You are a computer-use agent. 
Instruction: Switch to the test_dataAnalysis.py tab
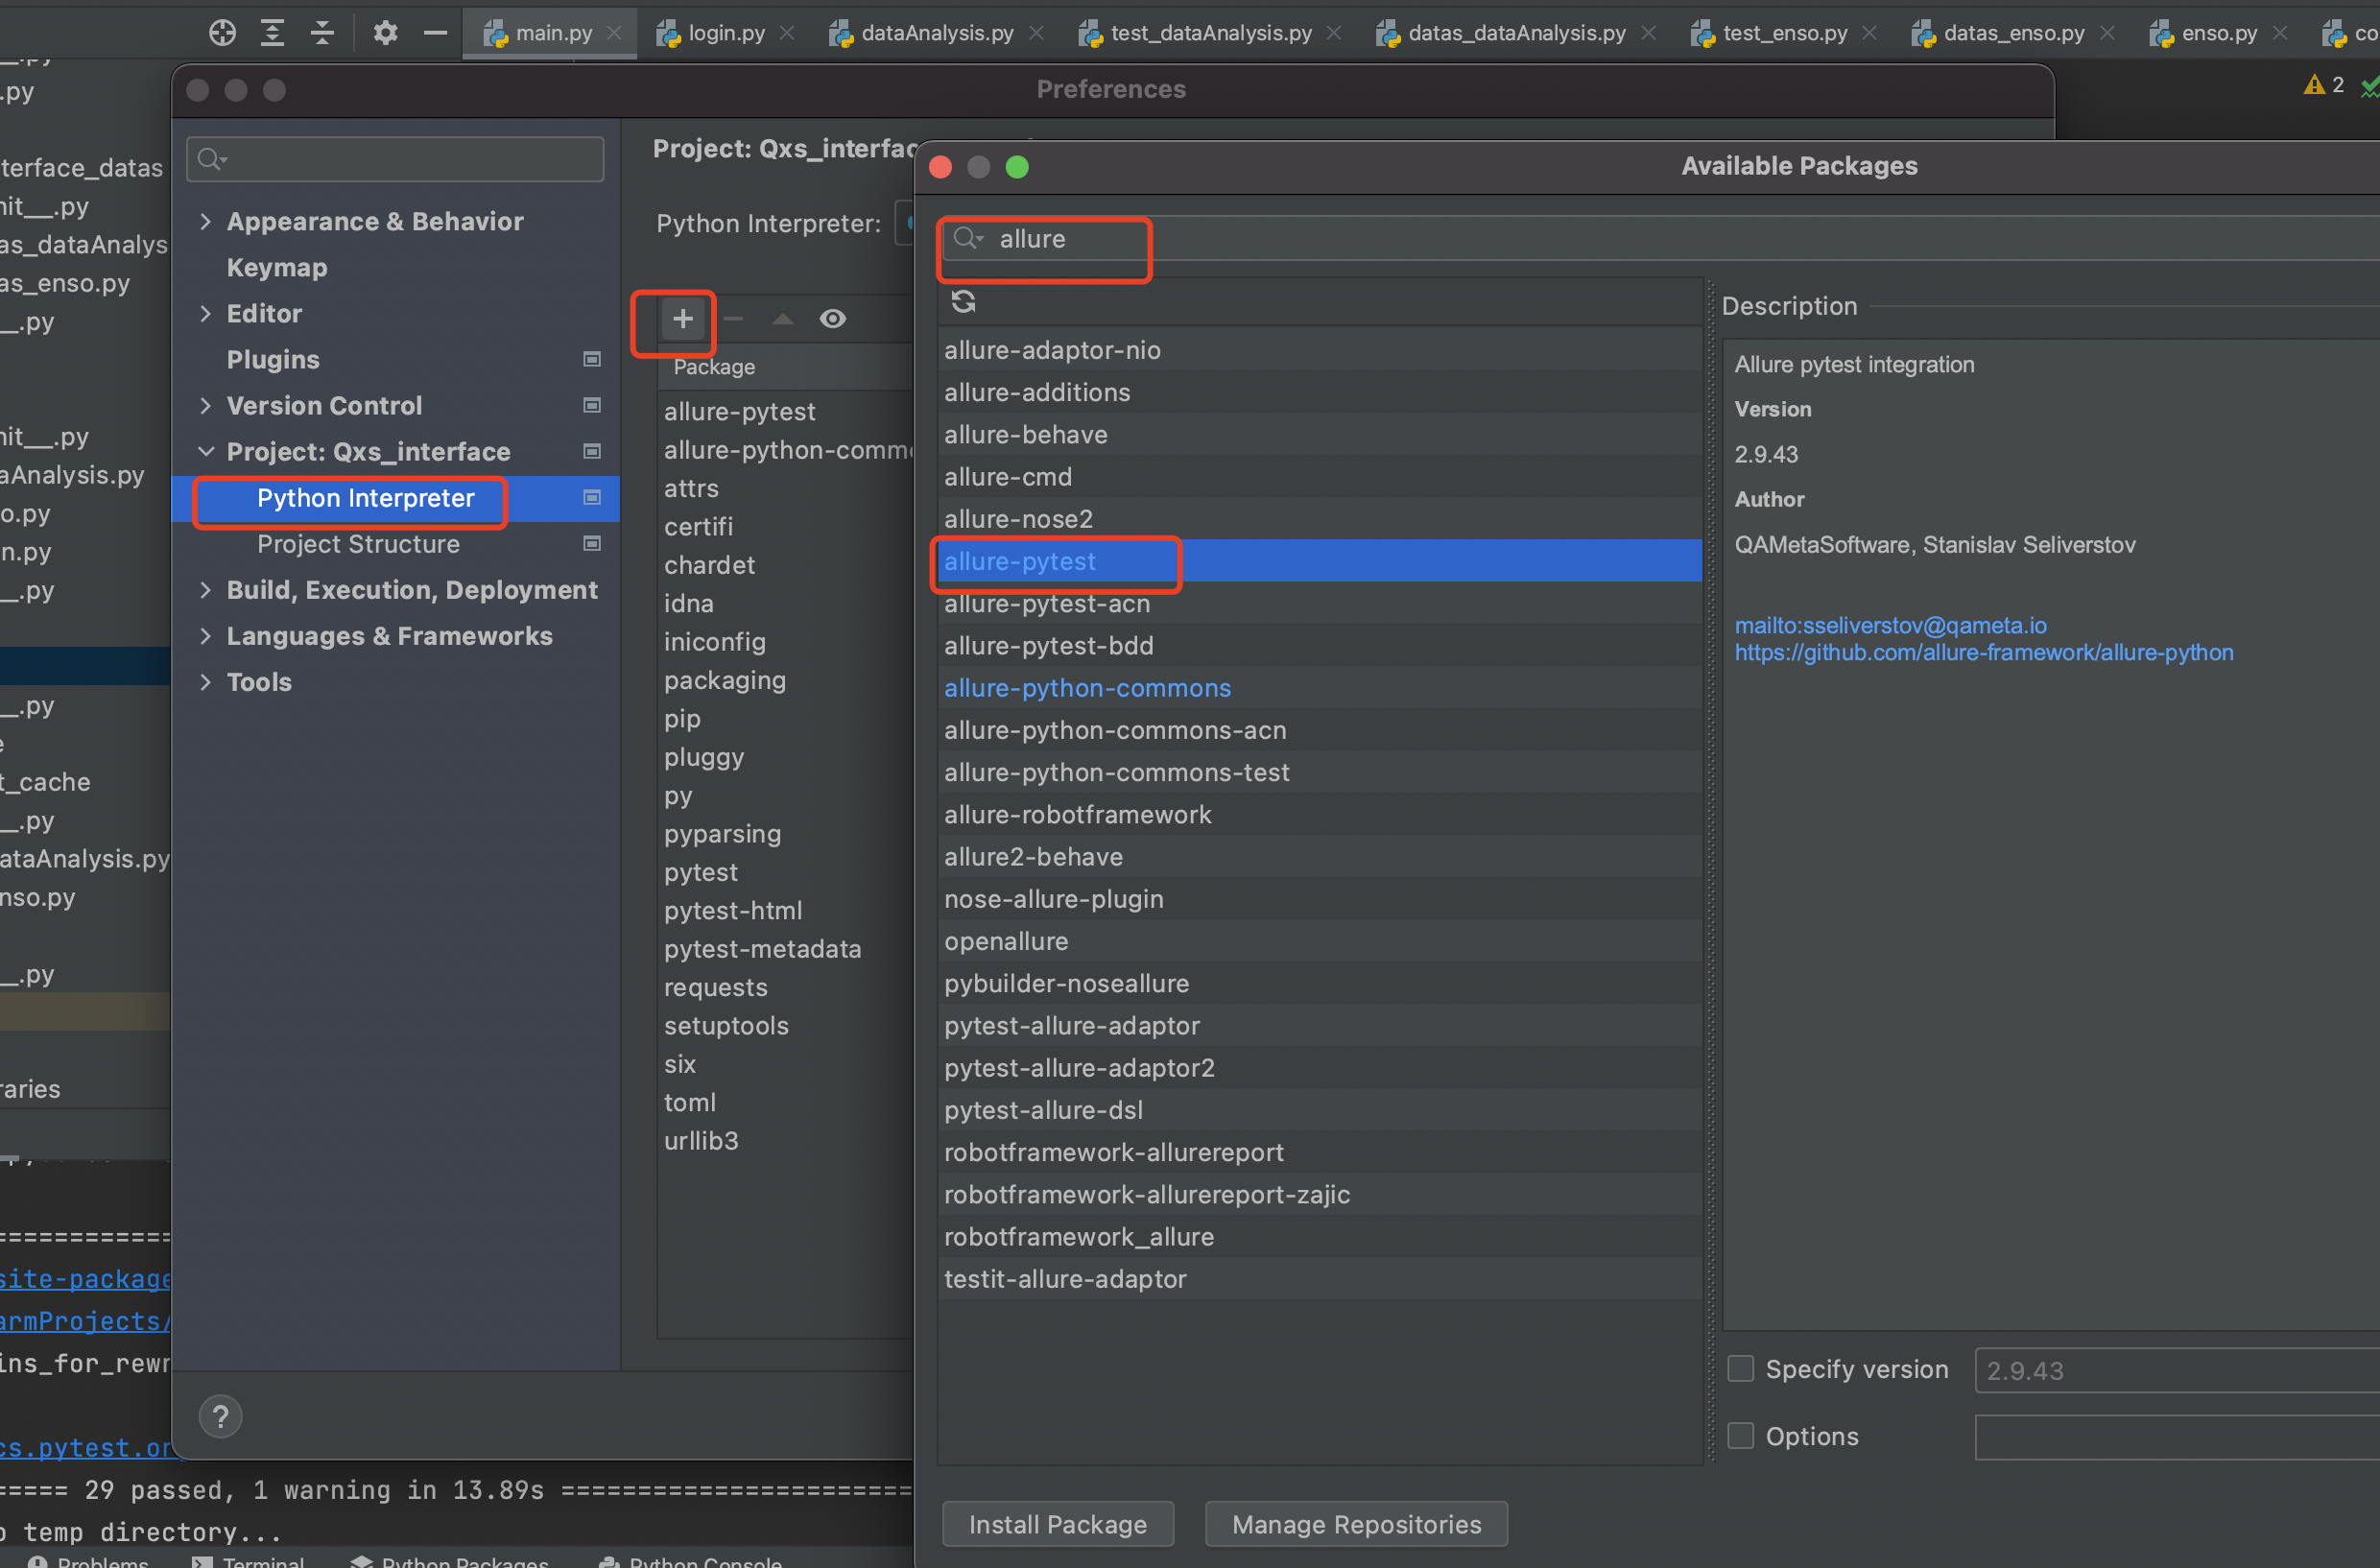click(1210, 33)
